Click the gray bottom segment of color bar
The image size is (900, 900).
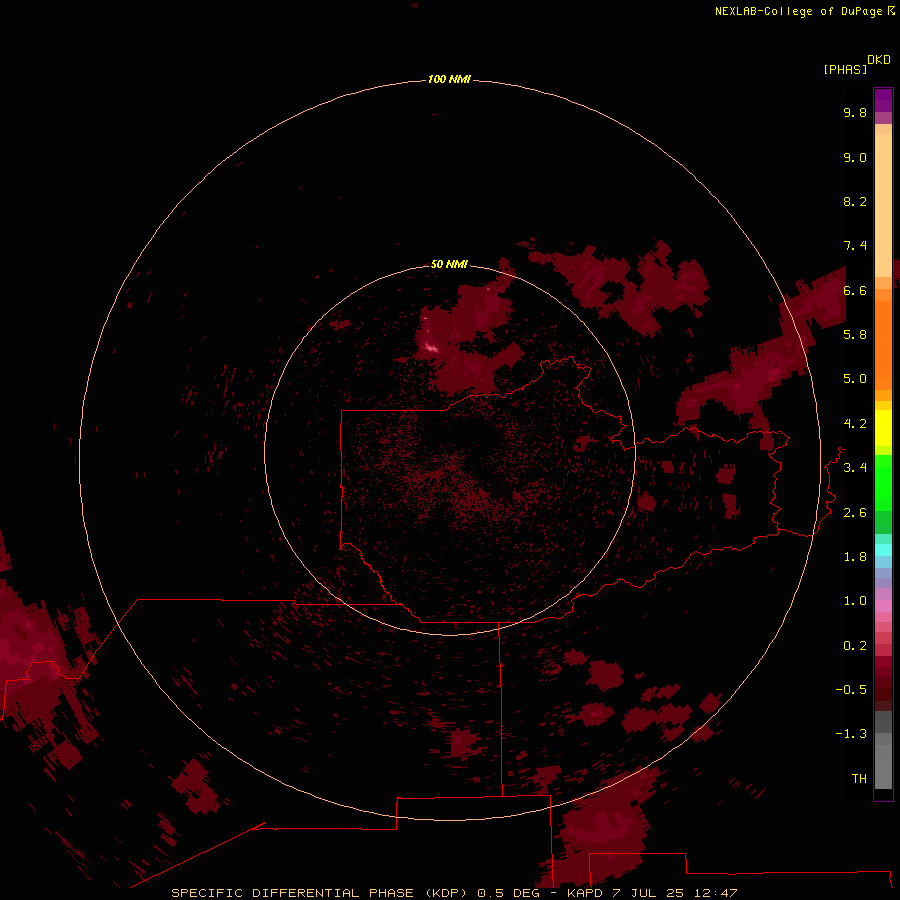[x=883, y=763]
